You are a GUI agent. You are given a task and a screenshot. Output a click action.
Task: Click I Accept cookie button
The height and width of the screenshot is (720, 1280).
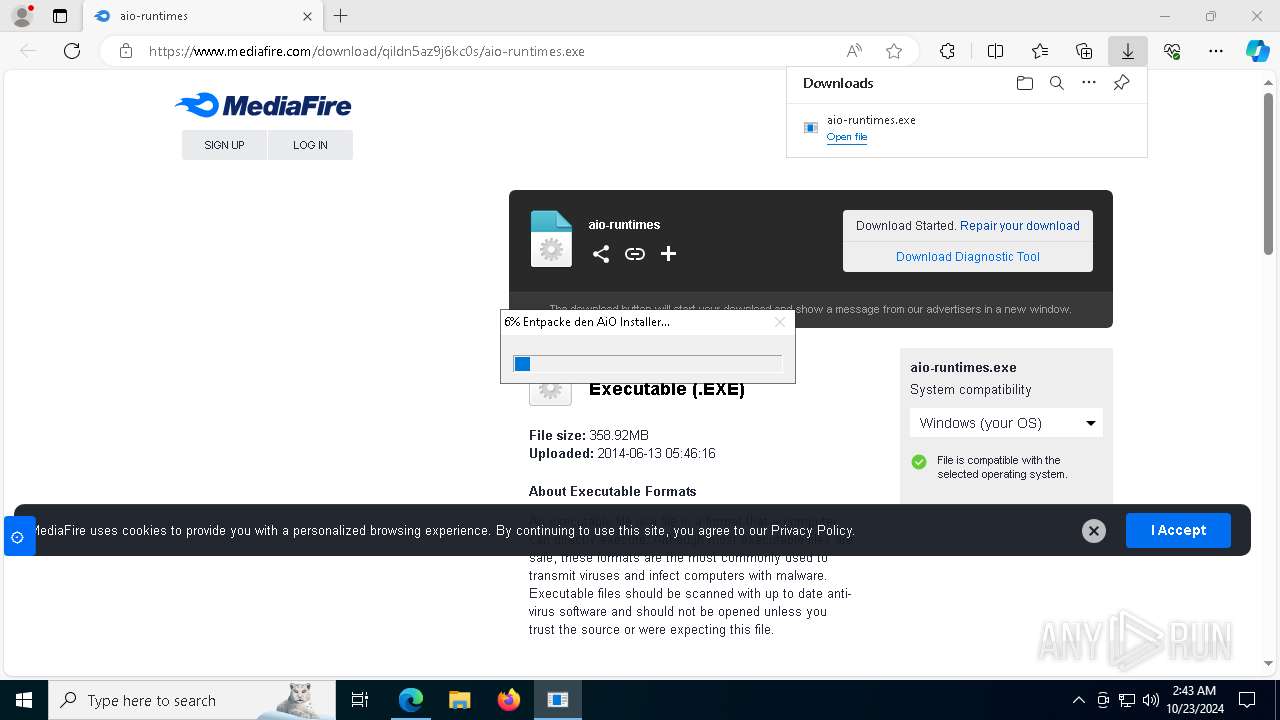click(x=1178, y=530)
